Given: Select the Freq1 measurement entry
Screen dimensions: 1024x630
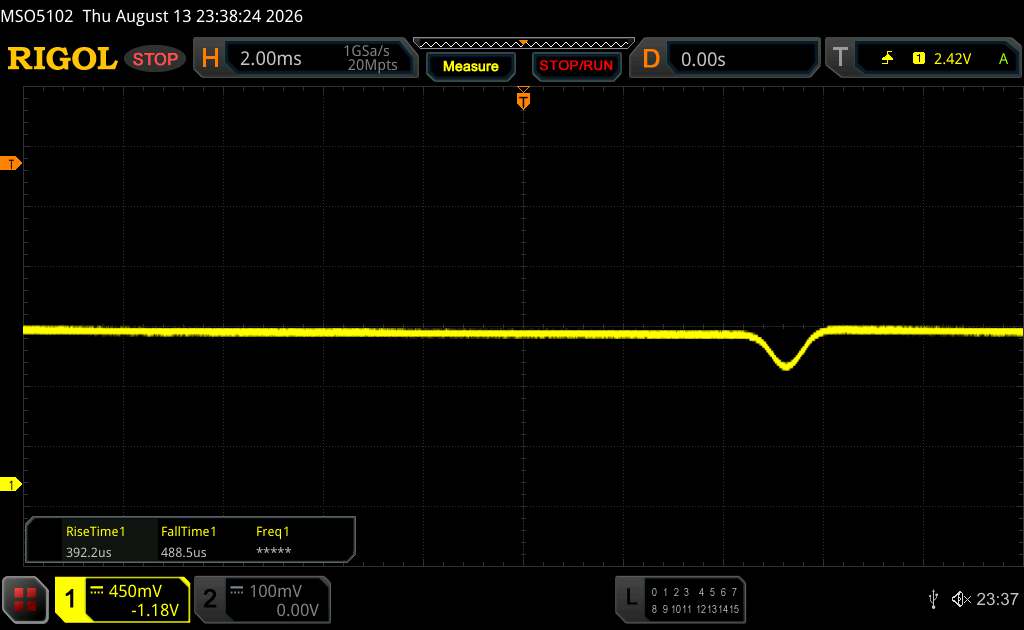Looking at the screenshot, I should pyautogui.click(x=273, y=541).
